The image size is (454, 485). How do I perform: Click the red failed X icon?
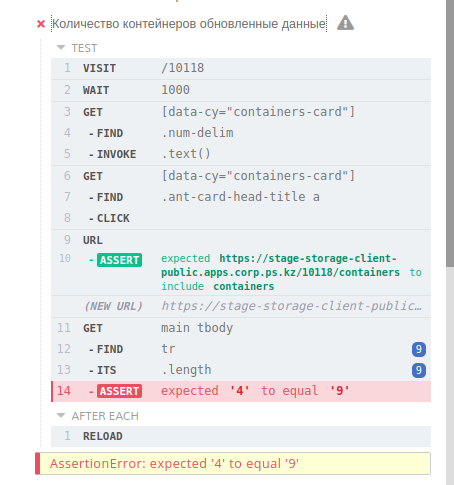pos(41,24)
